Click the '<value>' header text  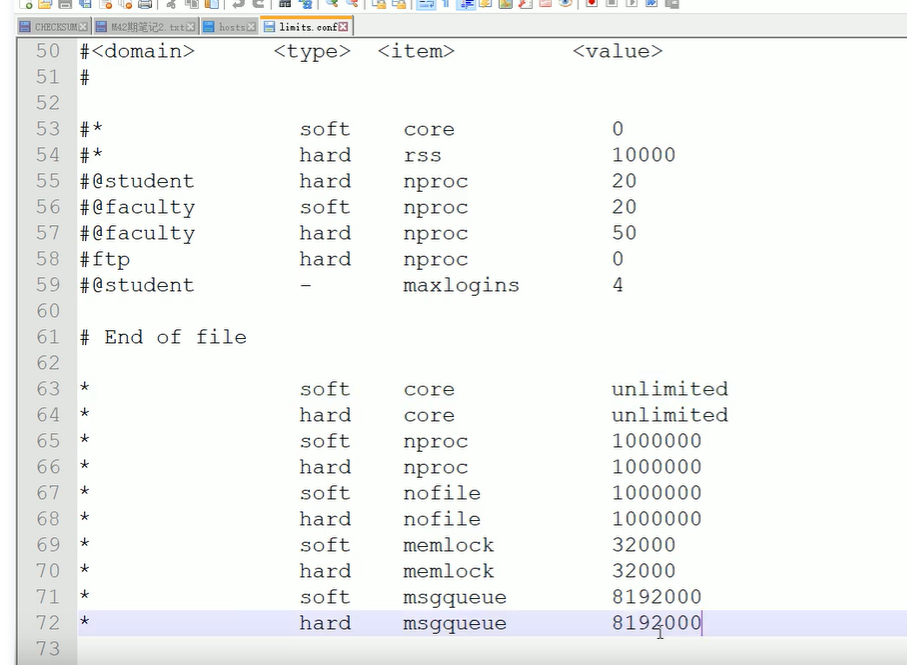click(x=618, y=51)
